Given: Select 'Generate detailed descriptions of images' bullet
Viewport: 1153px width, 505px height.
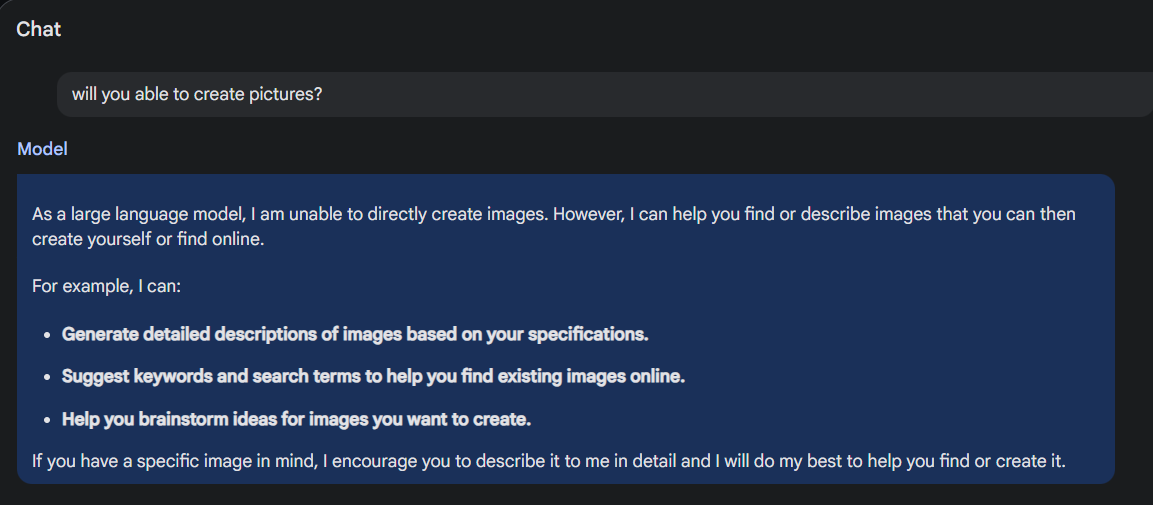Looking at the screenshot, I should [x=355, y=334].
